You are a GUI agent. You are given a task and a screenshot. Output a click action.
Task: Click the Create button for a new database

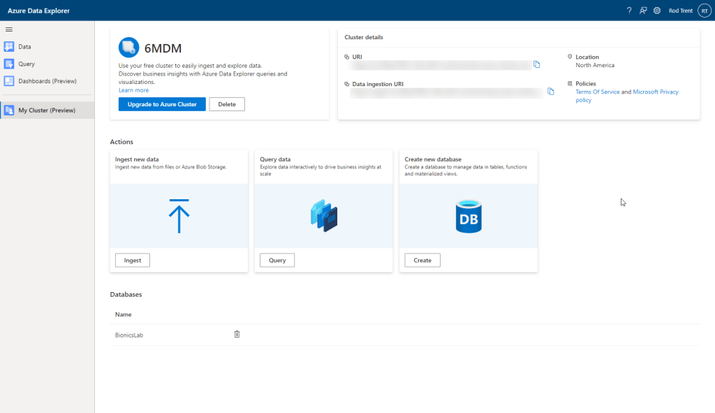422,260
